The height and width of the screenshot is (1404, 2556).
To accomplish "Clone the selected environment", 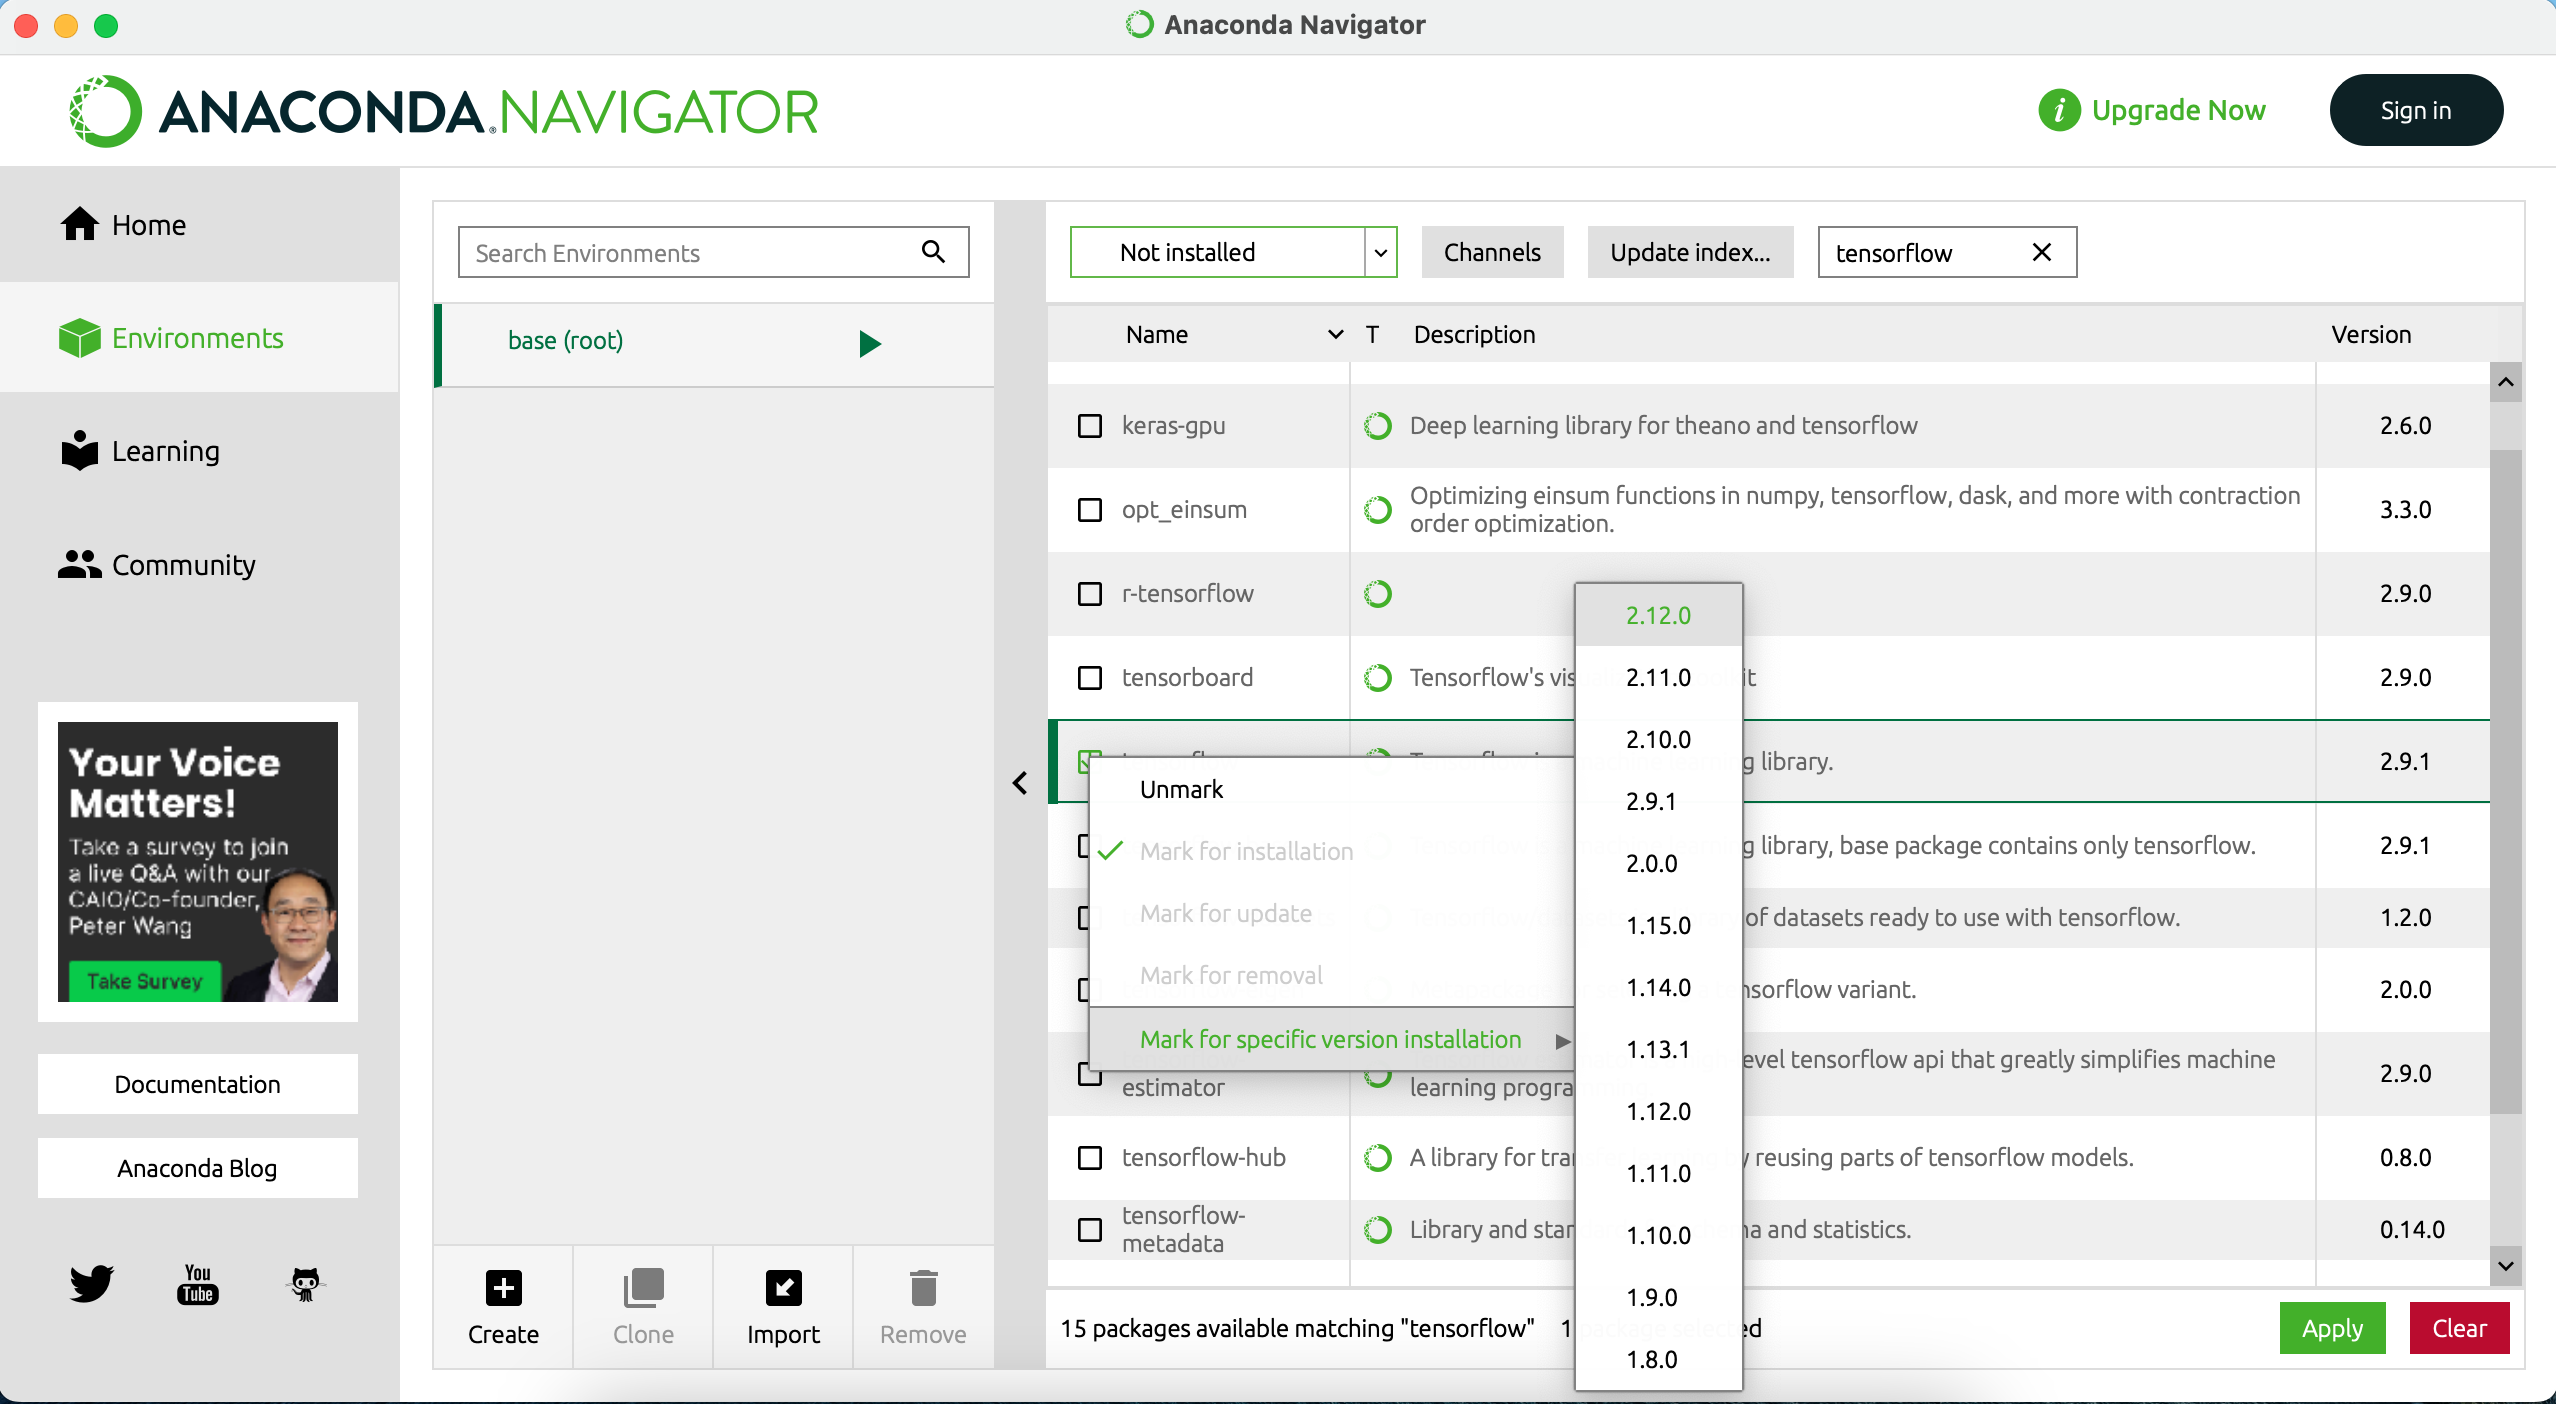I will click(x=643, y=1307).
